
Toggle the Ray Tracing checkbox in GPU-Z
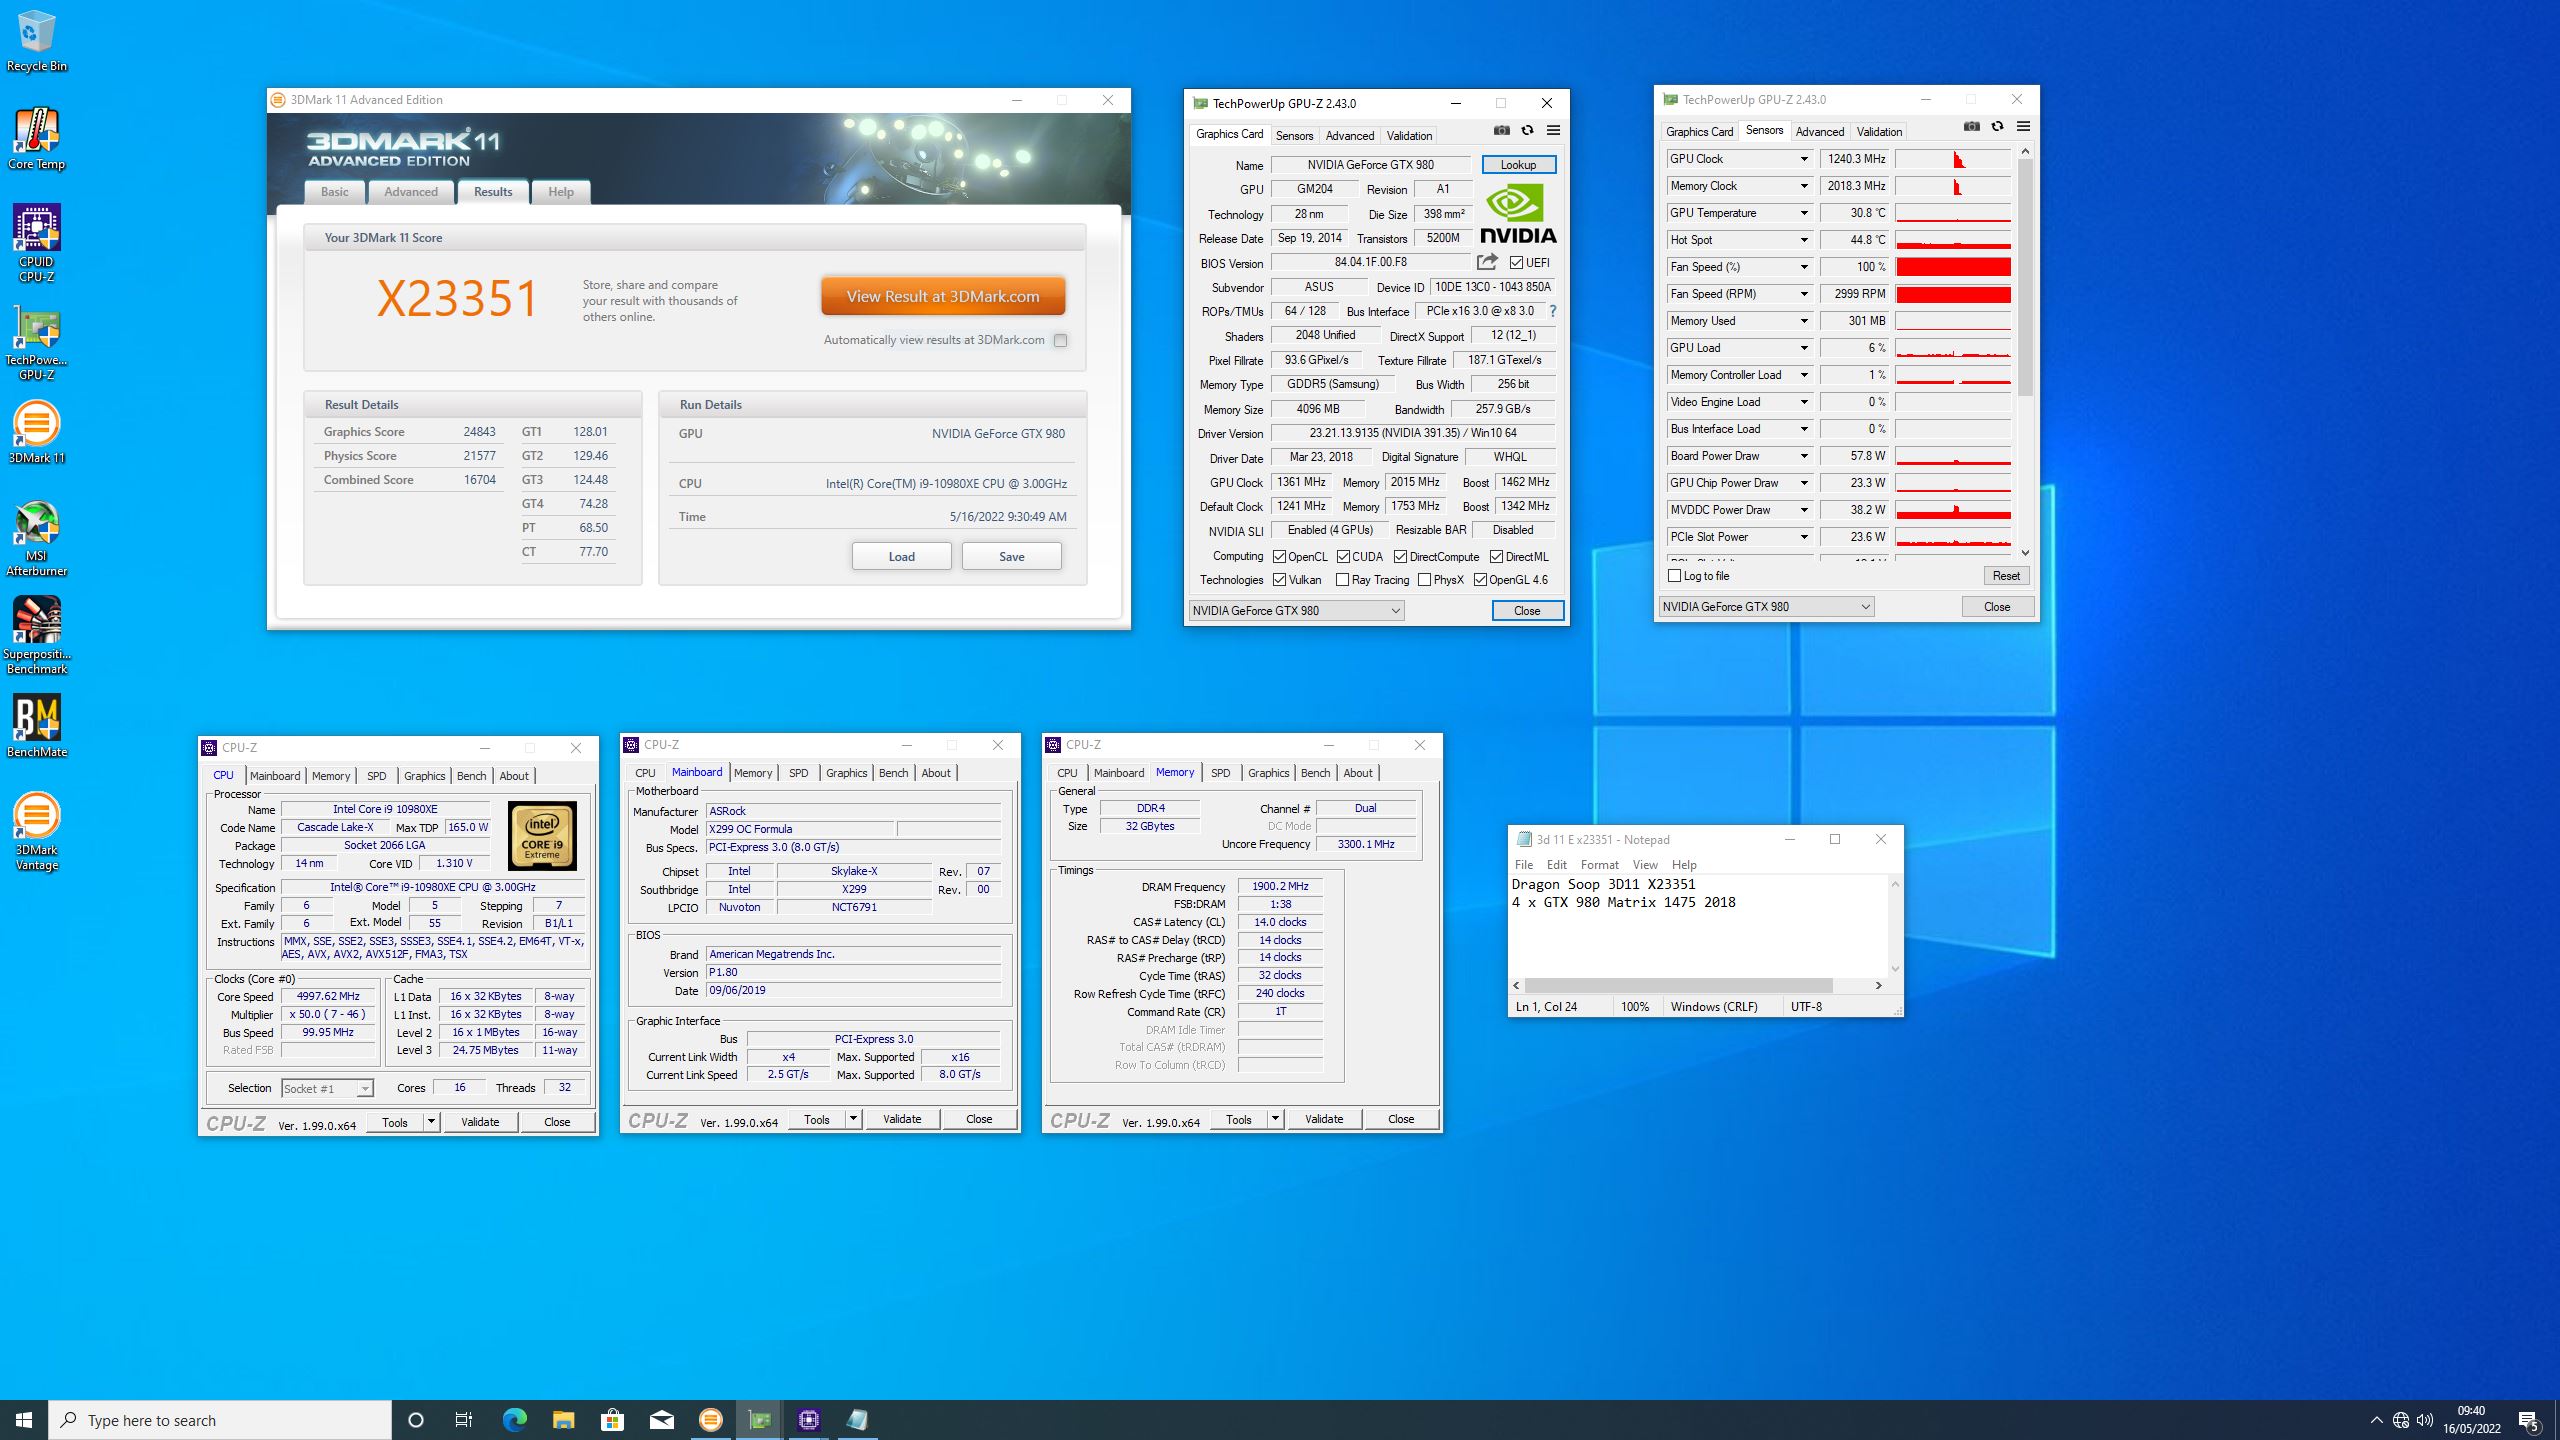click(1343, 580)
